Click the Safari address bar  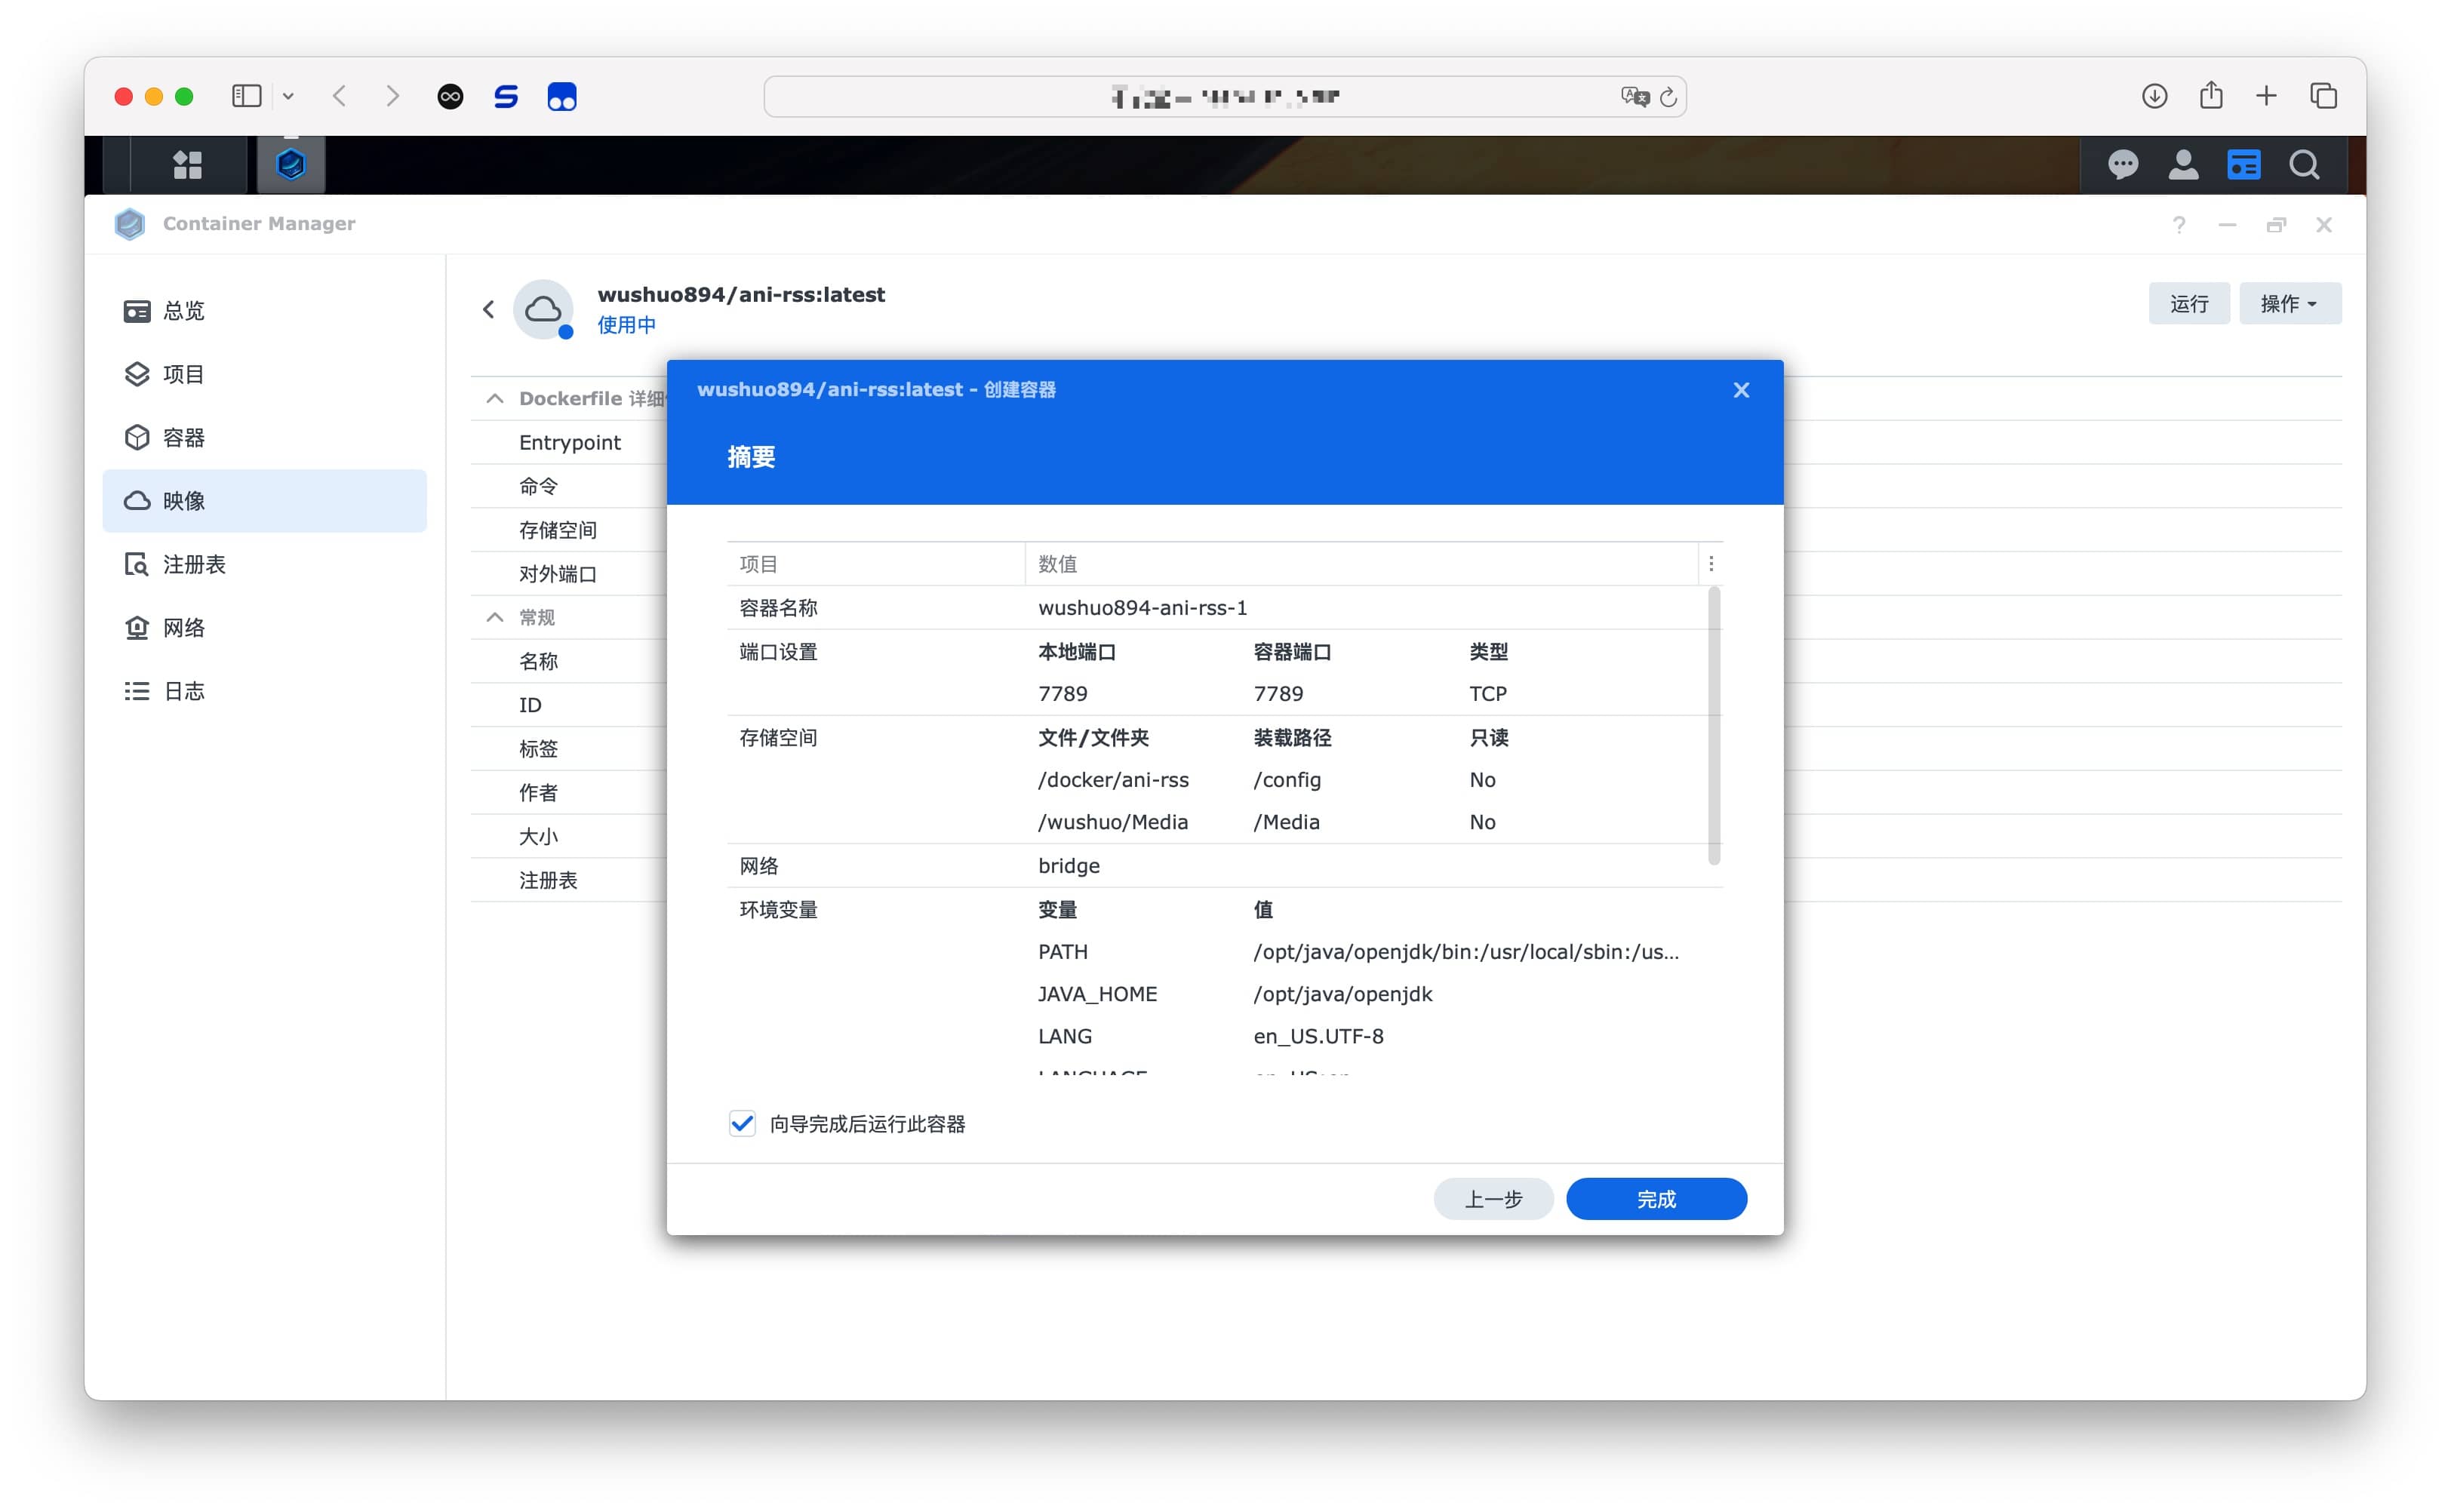tap(1225, 97)
